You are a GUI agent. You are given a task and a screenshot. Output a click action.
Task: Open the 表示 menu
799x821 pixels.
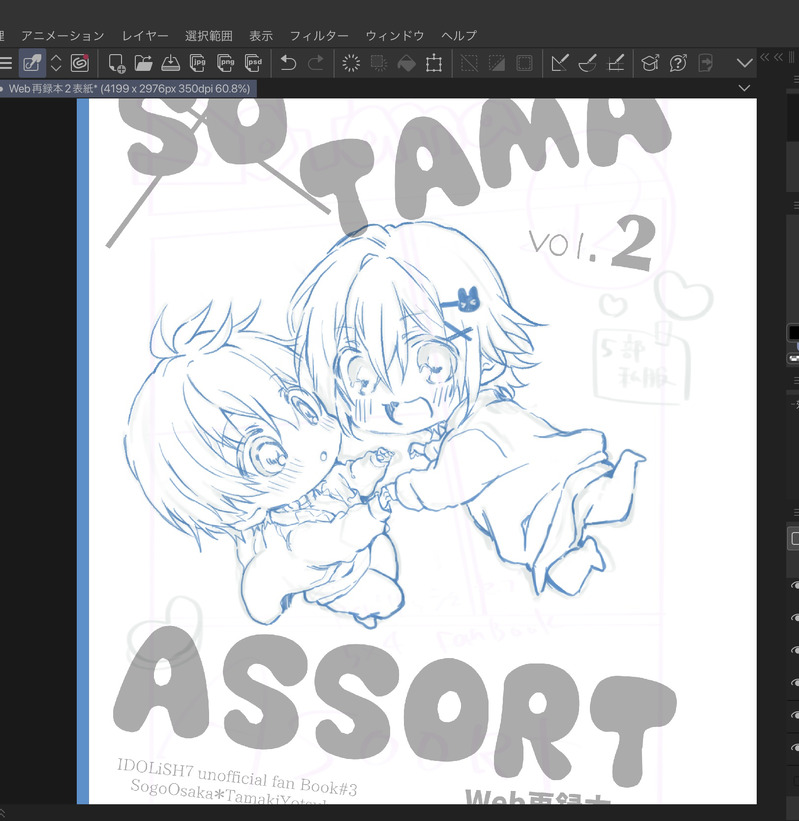(x=261, y=36)
